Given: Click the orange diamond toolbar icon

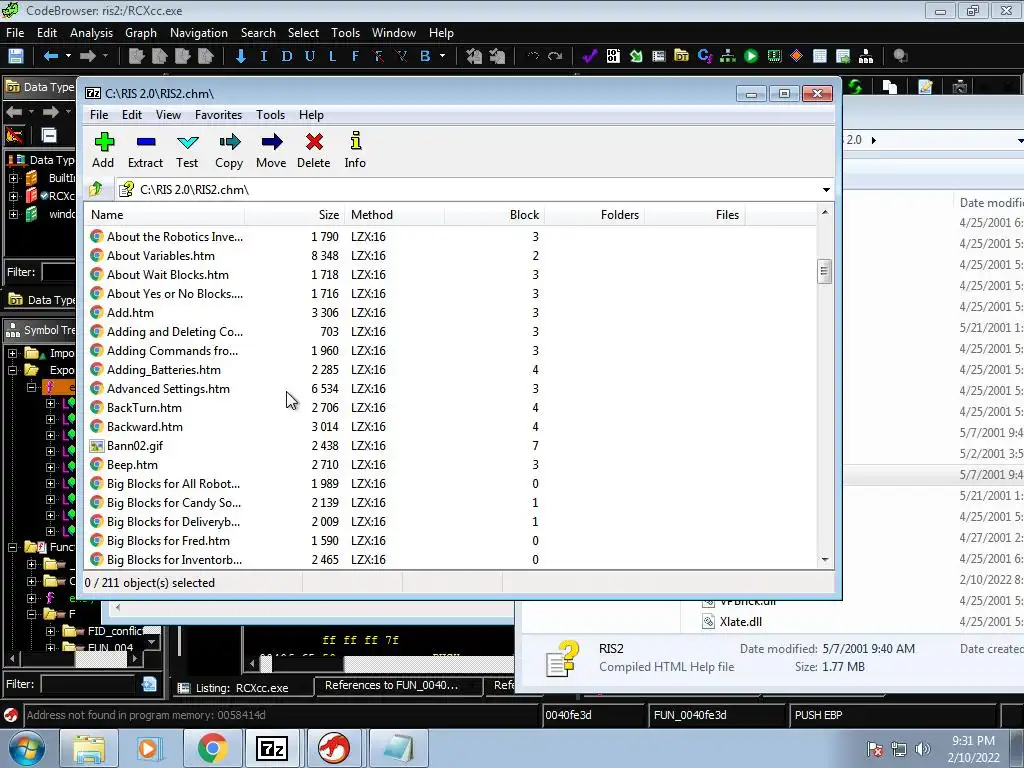Looking at the screenshot, I should (796, 56).
